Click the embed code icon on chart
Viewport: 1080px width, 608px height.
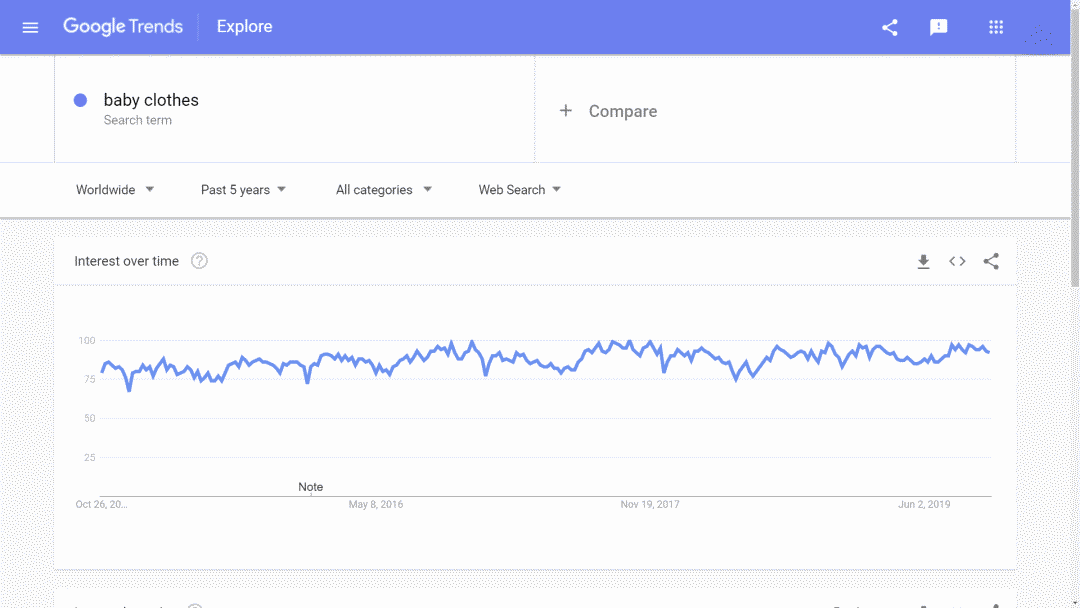click(957, 262)
